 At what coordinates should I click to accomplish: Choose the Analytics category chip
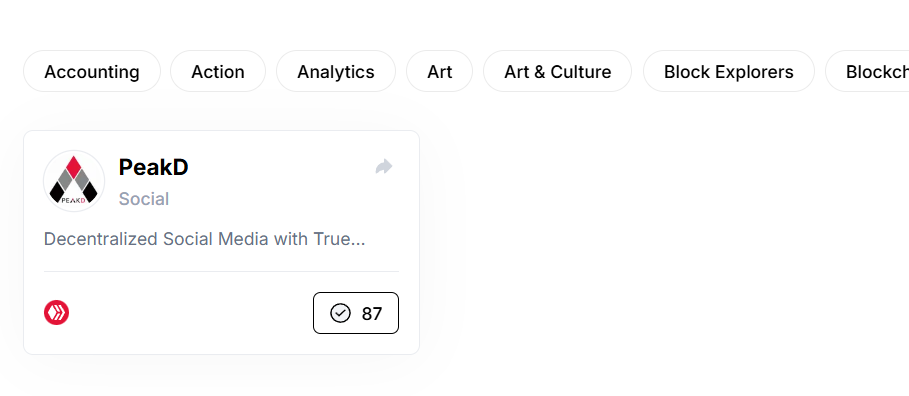coord(336,71)
